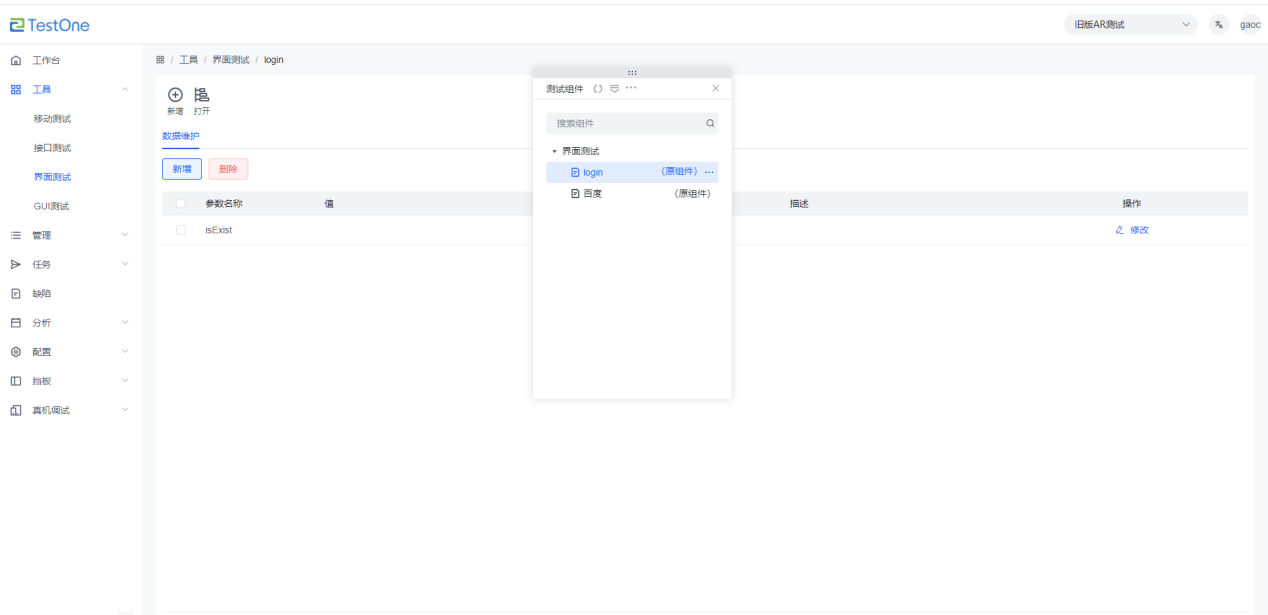The image size is (1268, 615).
Task: Click the 打开 open toolbar icon
Action: (202, 95)
